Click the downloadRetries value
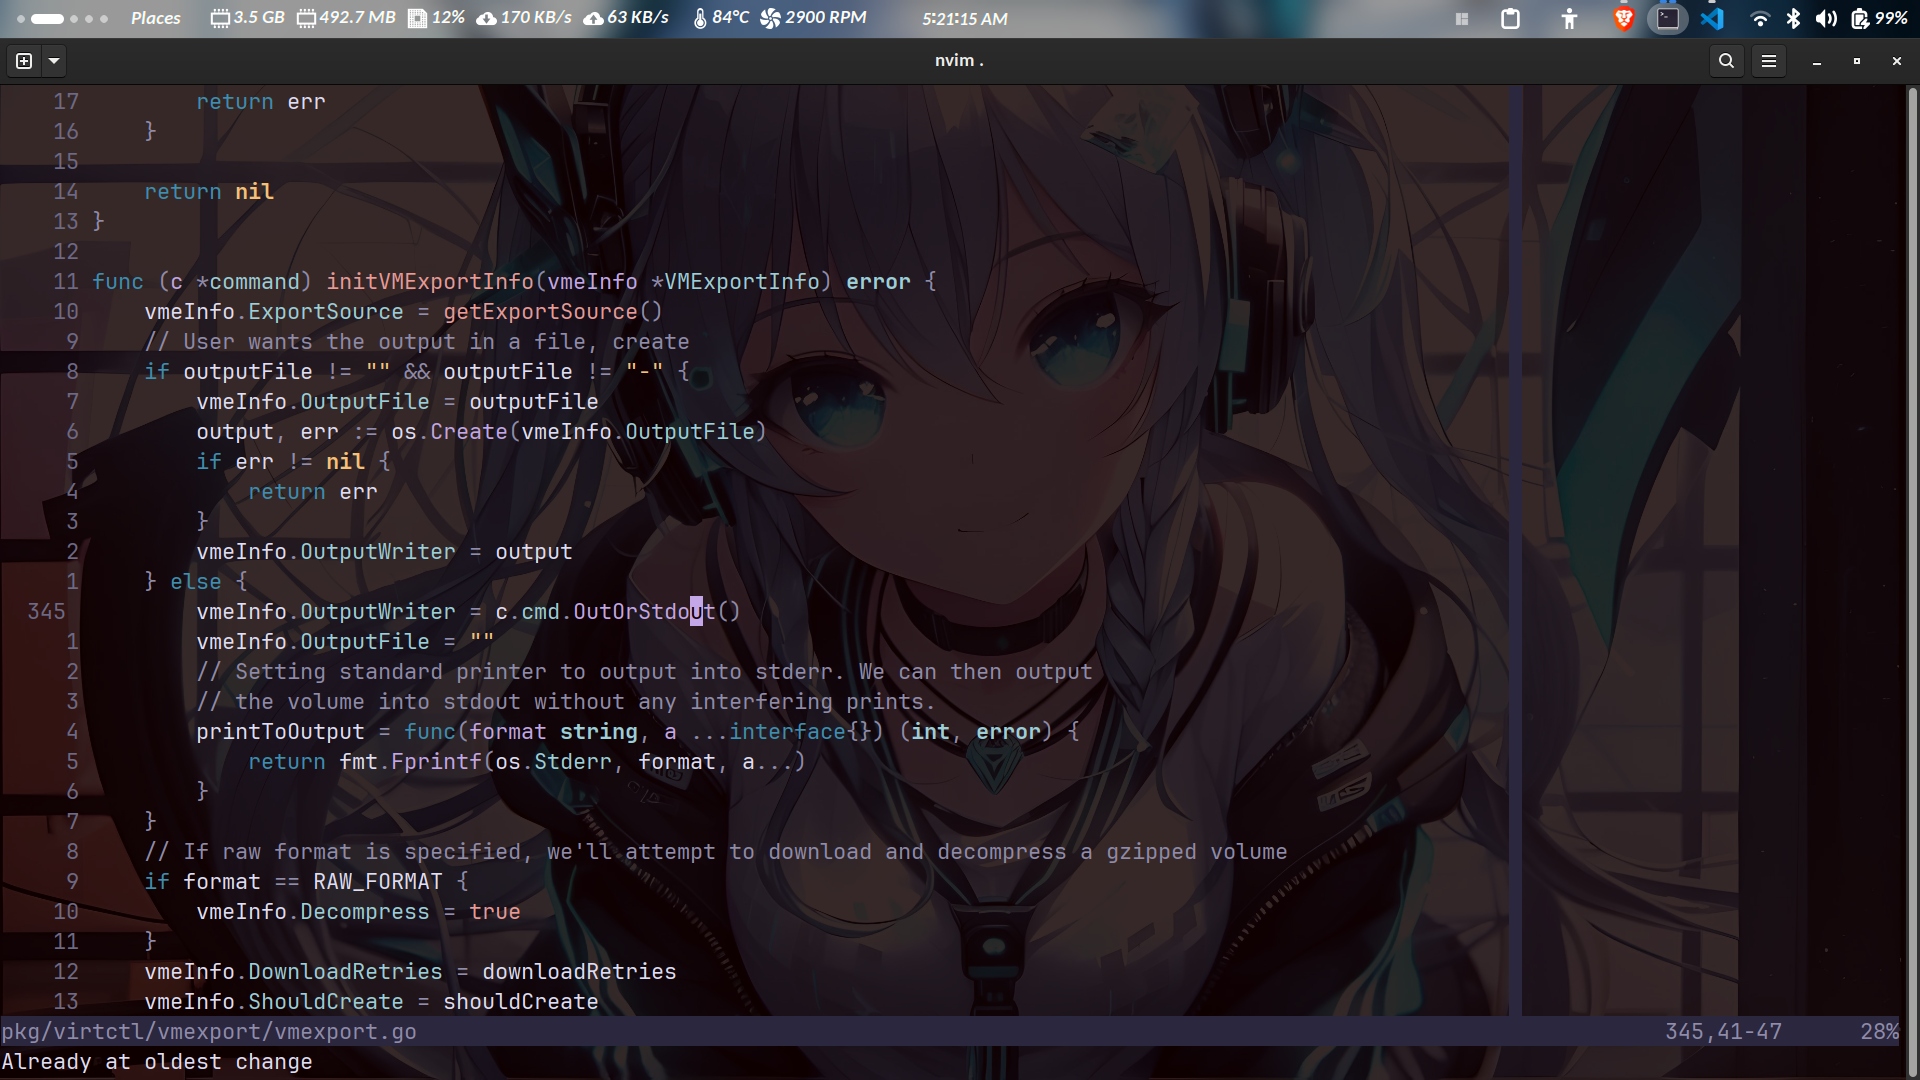 pos(579,971)
